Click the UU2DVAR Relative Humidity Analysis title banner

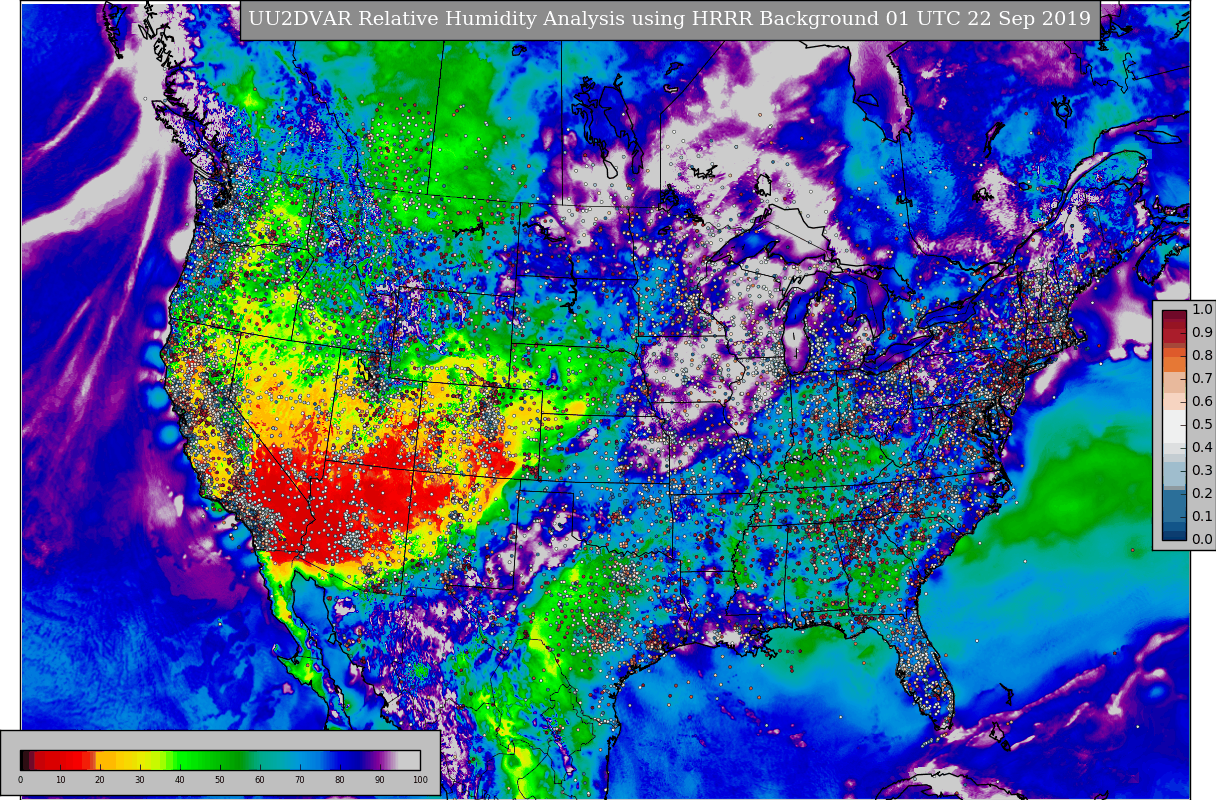670,20
